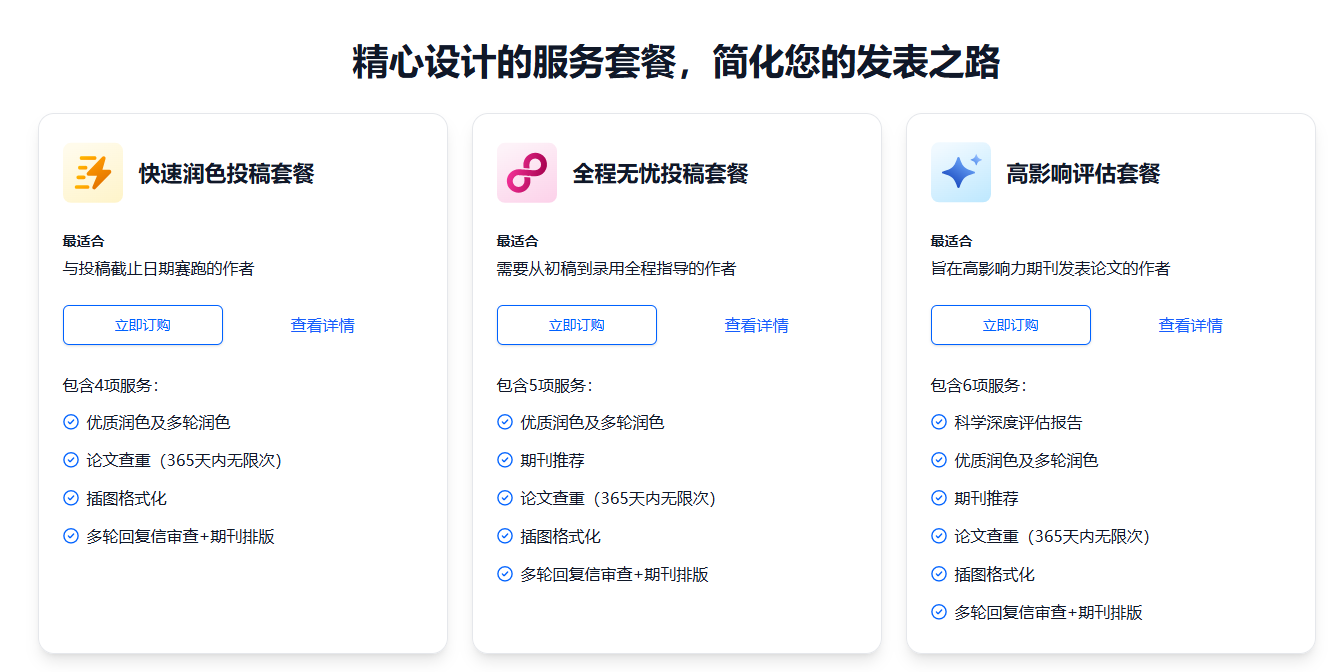
Task: Click the checkmark beside 优质润色及多轮润色 in first card
Action: [70, 422]
